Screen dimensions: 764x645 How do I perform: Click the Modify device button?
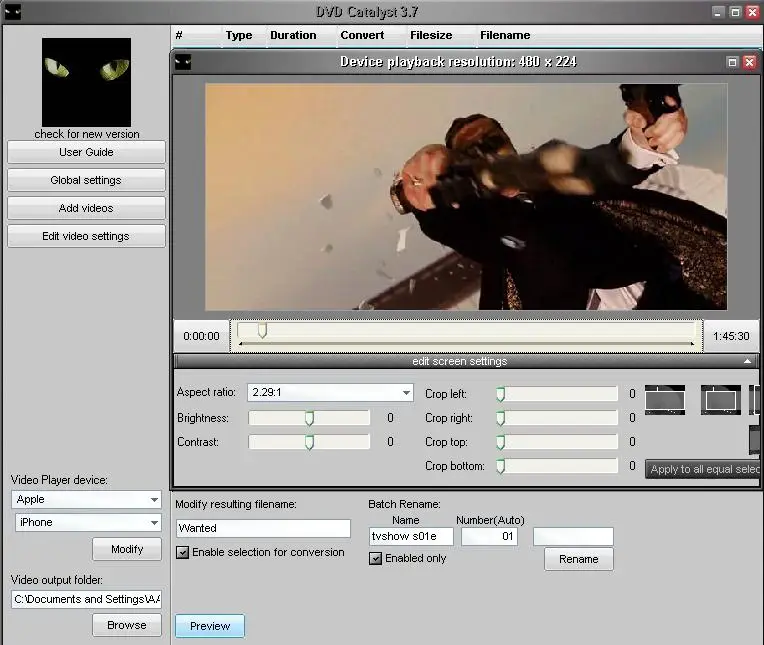click(127, 549)
